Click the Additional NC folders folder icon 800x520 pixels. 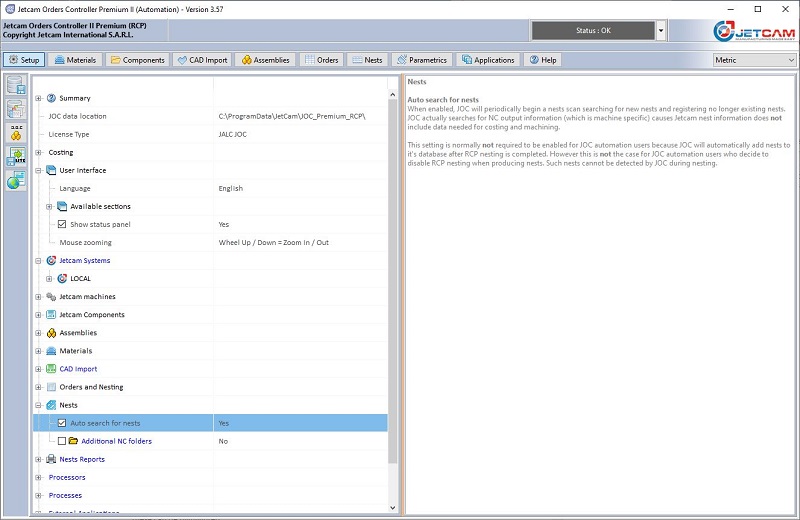pos(73,441)
